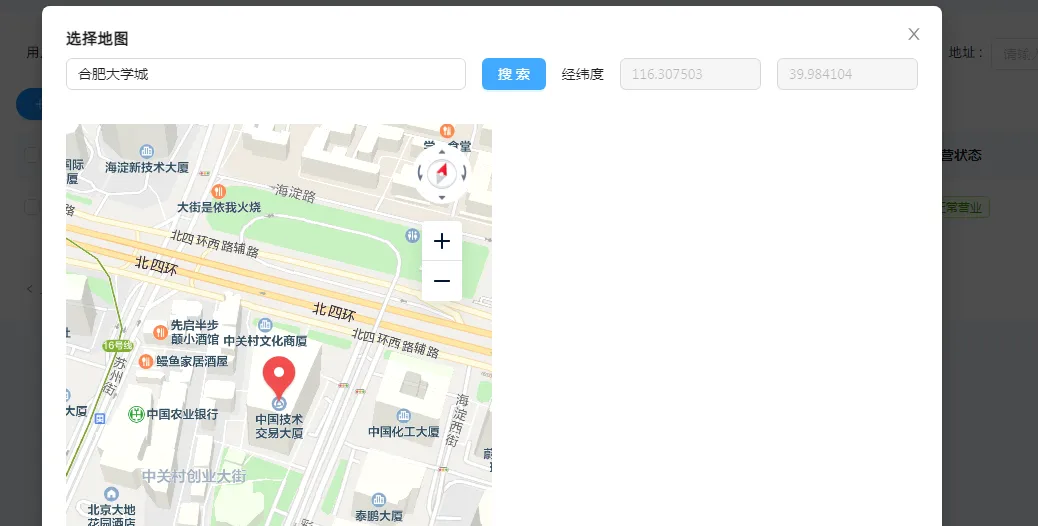Tilt map down using compass bottom arrow

tap(442, 197)
